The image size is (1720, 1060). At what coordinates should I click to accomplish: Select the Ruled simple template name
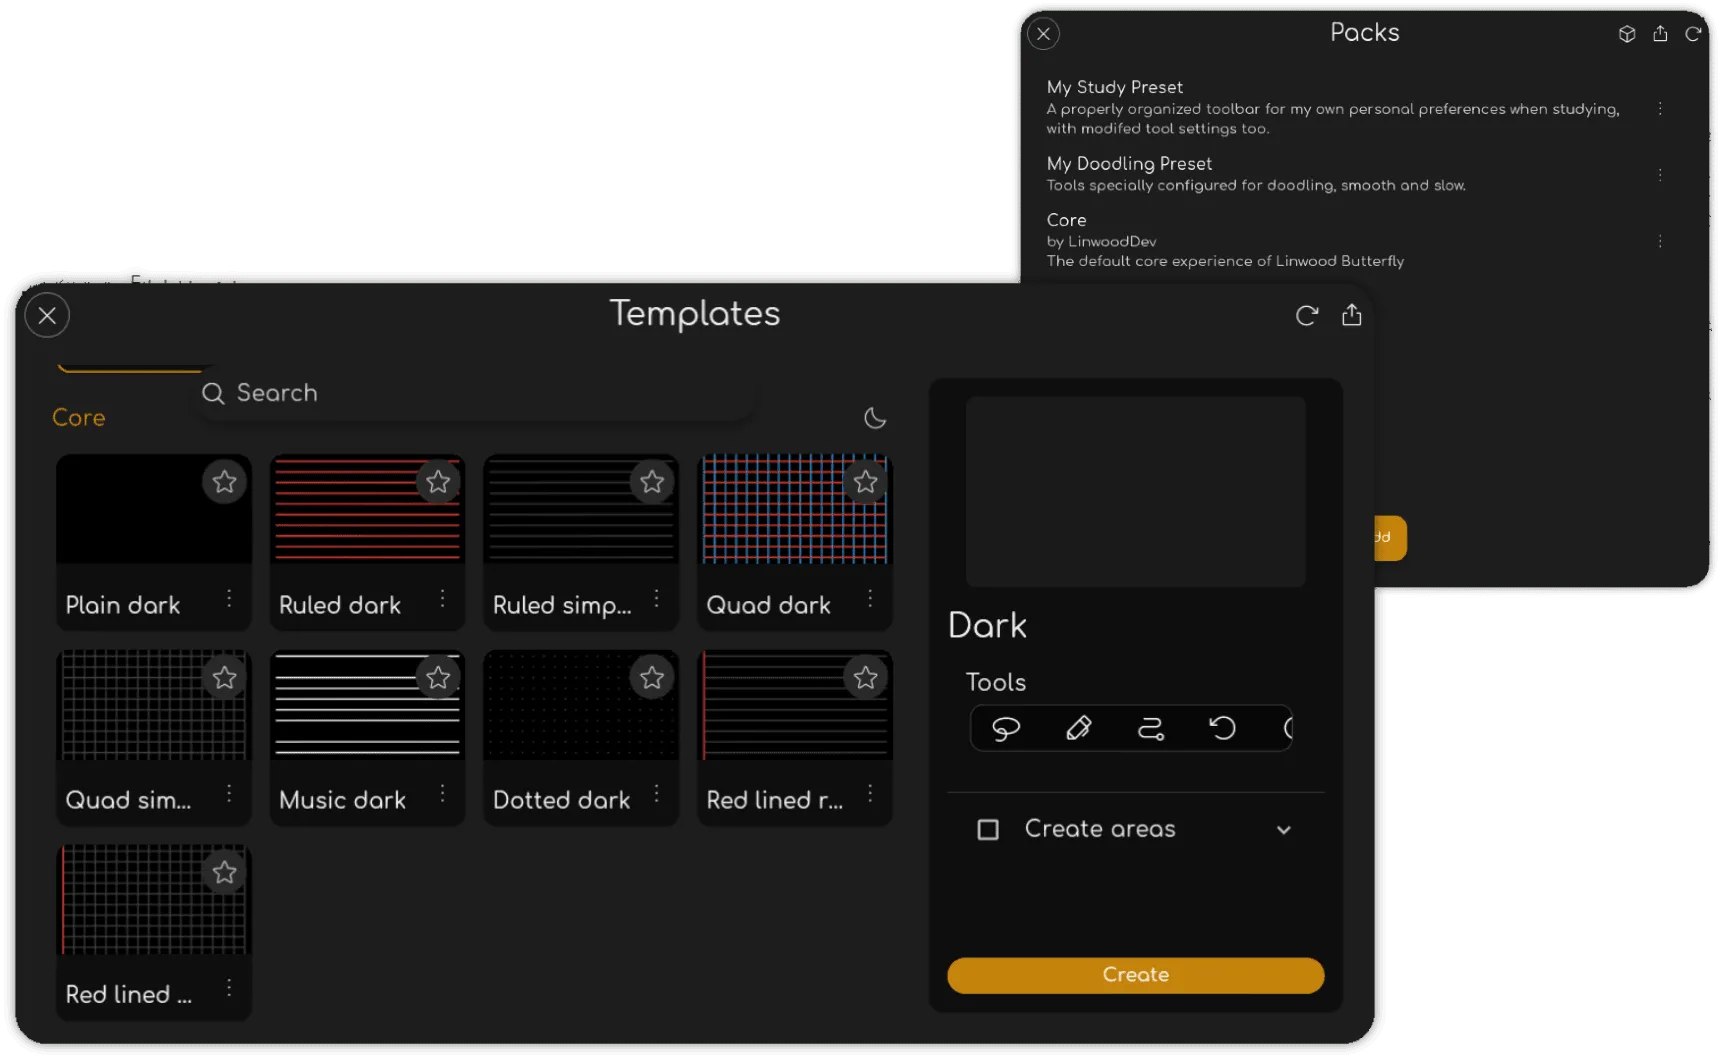(x=562, y=606)
